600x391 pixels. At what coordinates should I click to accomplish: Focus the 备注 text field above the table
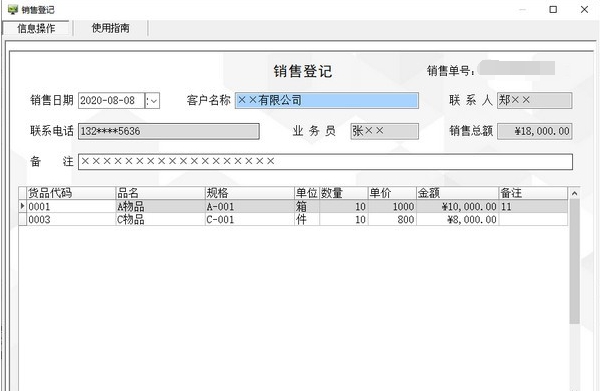click(x=325, y=161)
